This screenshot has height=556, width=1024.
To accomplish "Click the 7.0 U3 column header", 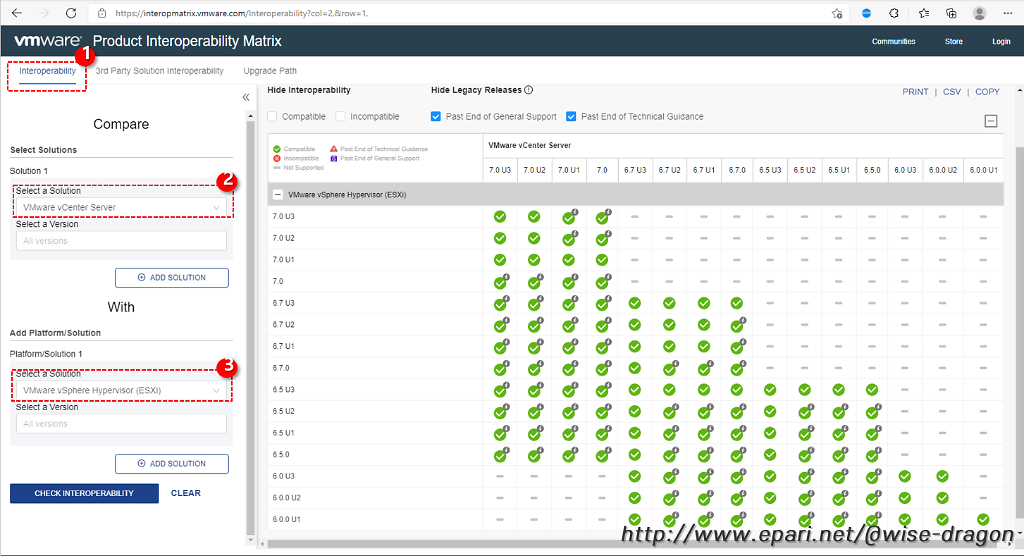I will pos(500,170).
